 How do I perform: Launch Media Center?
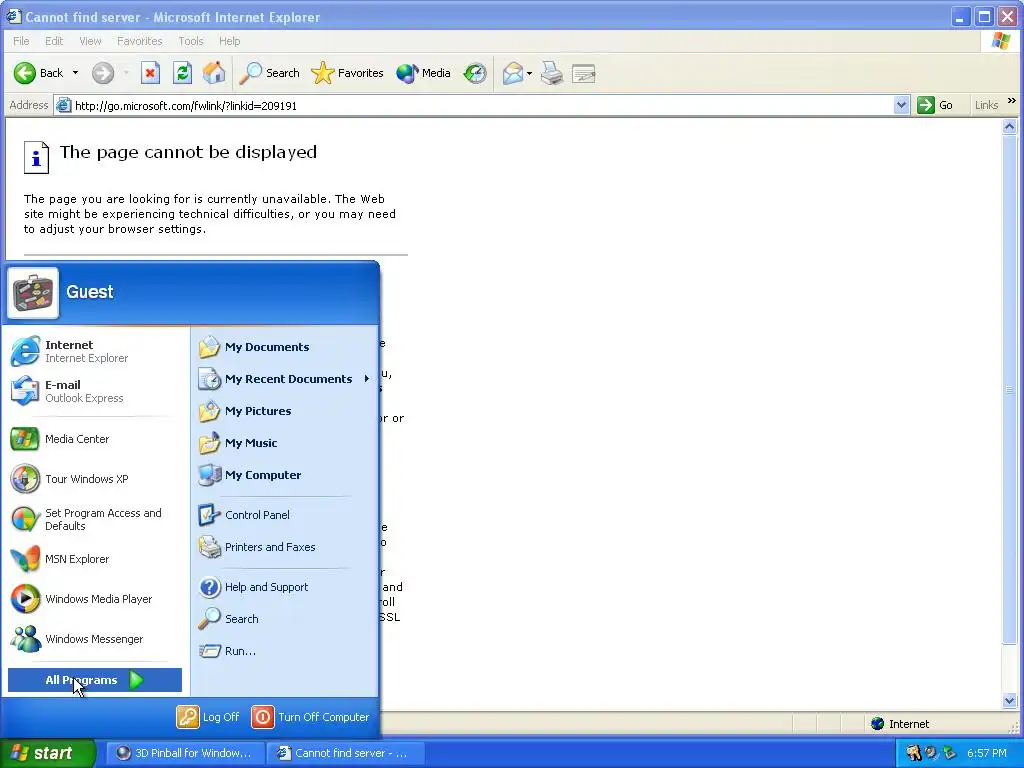[95, 439]
